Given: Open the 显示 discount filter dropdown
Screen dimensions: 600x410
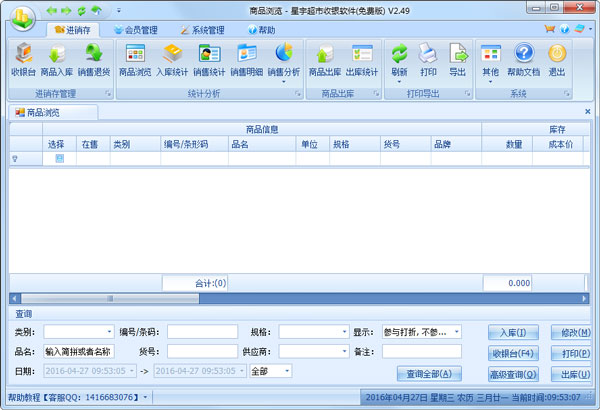Looking at the screenshot, I should click(457, 332).
